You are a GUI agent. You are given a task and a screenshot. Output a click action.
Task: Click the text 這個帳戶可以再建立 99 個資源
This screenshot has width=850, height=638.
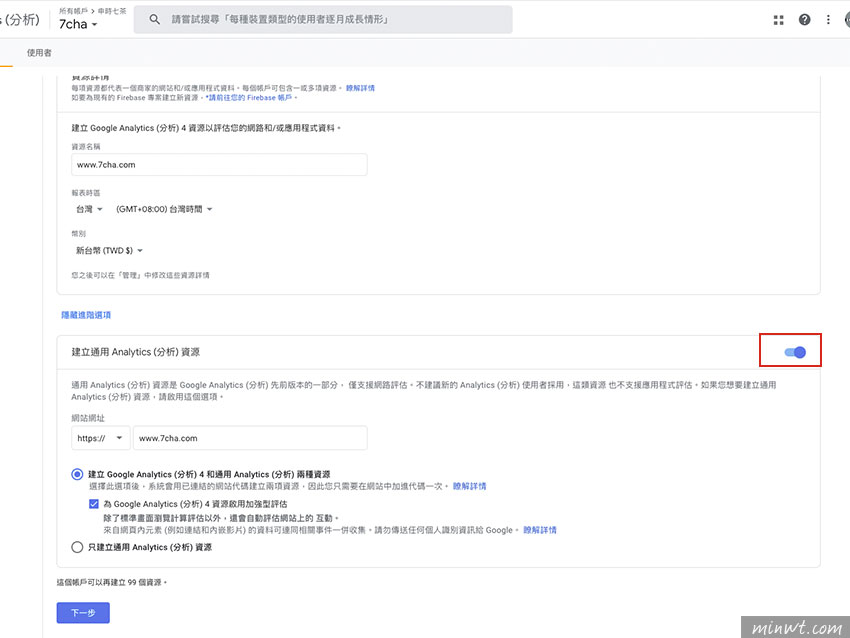[x=111, y=582]
